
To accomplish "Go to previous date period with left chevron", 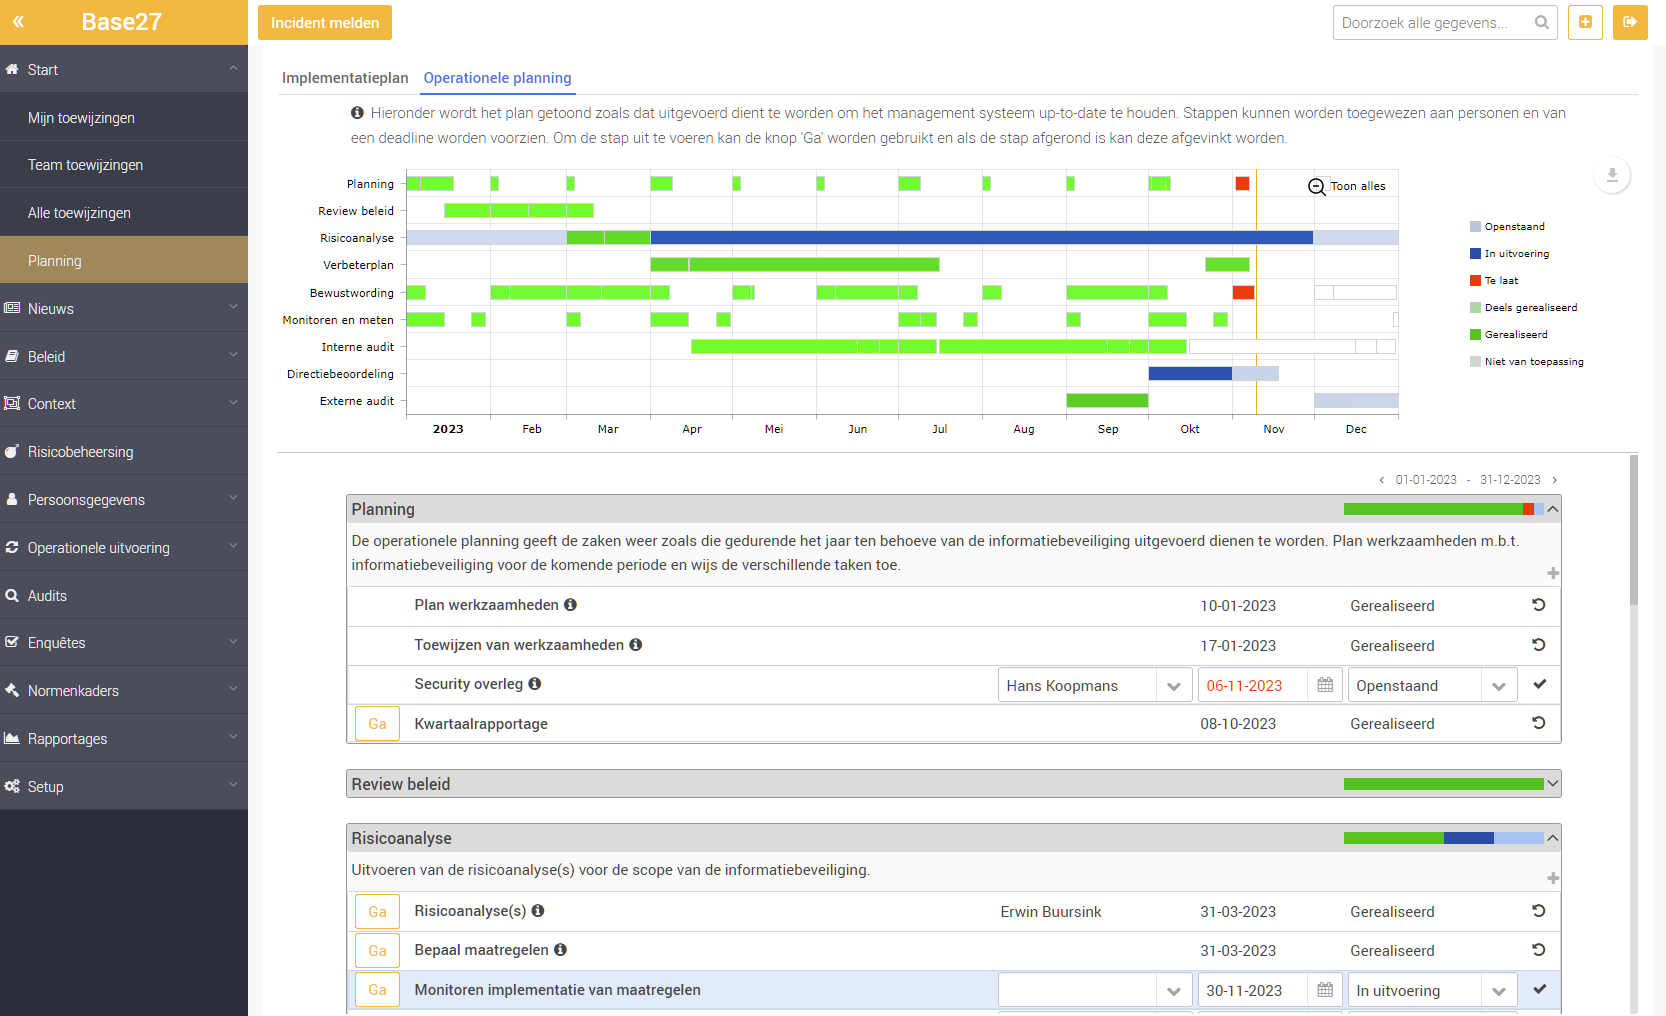I will click(x=1381, y=480).
